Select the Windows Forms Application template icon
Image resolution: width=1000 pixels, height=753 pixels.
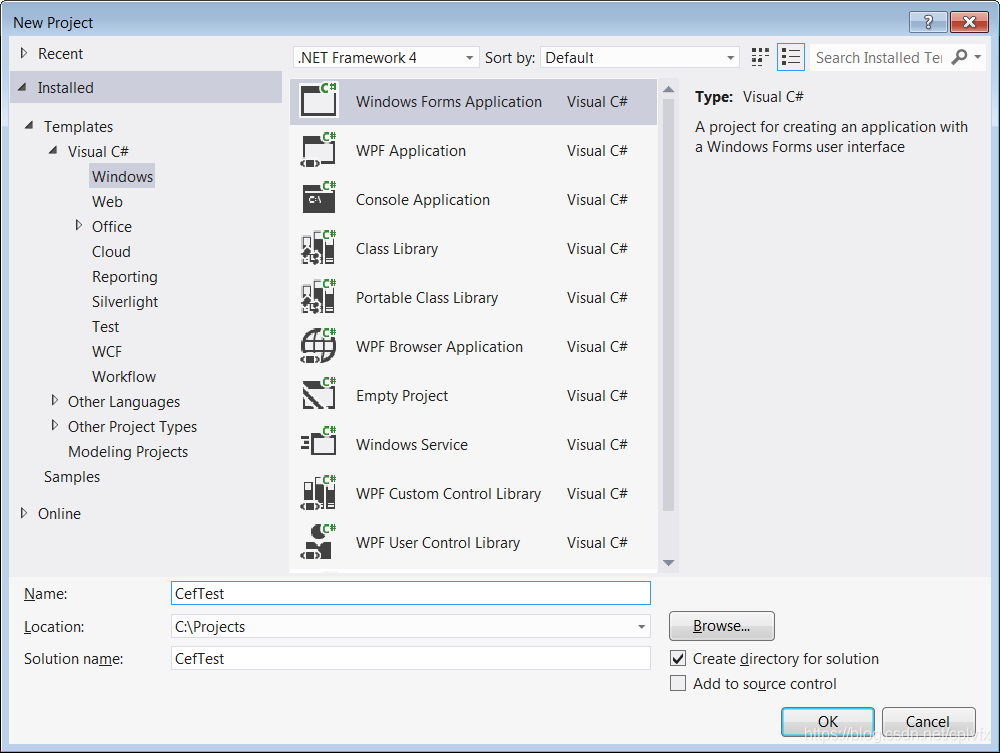[317, 101]
